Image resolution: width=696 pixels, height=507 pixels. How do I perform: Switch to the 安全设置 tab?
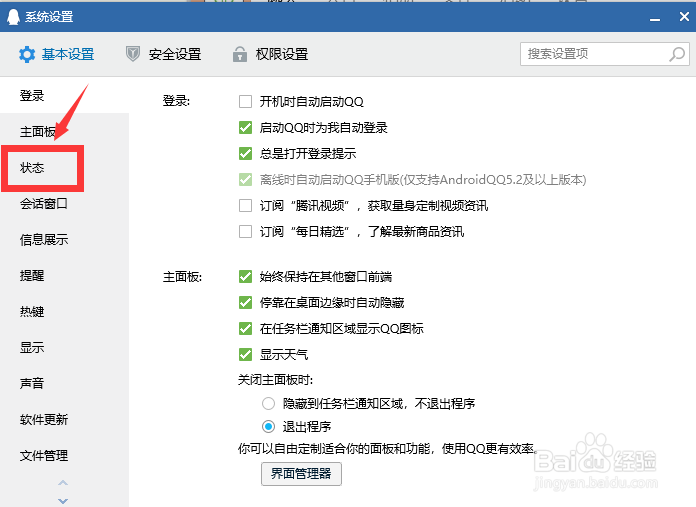(x=163, y=55)
